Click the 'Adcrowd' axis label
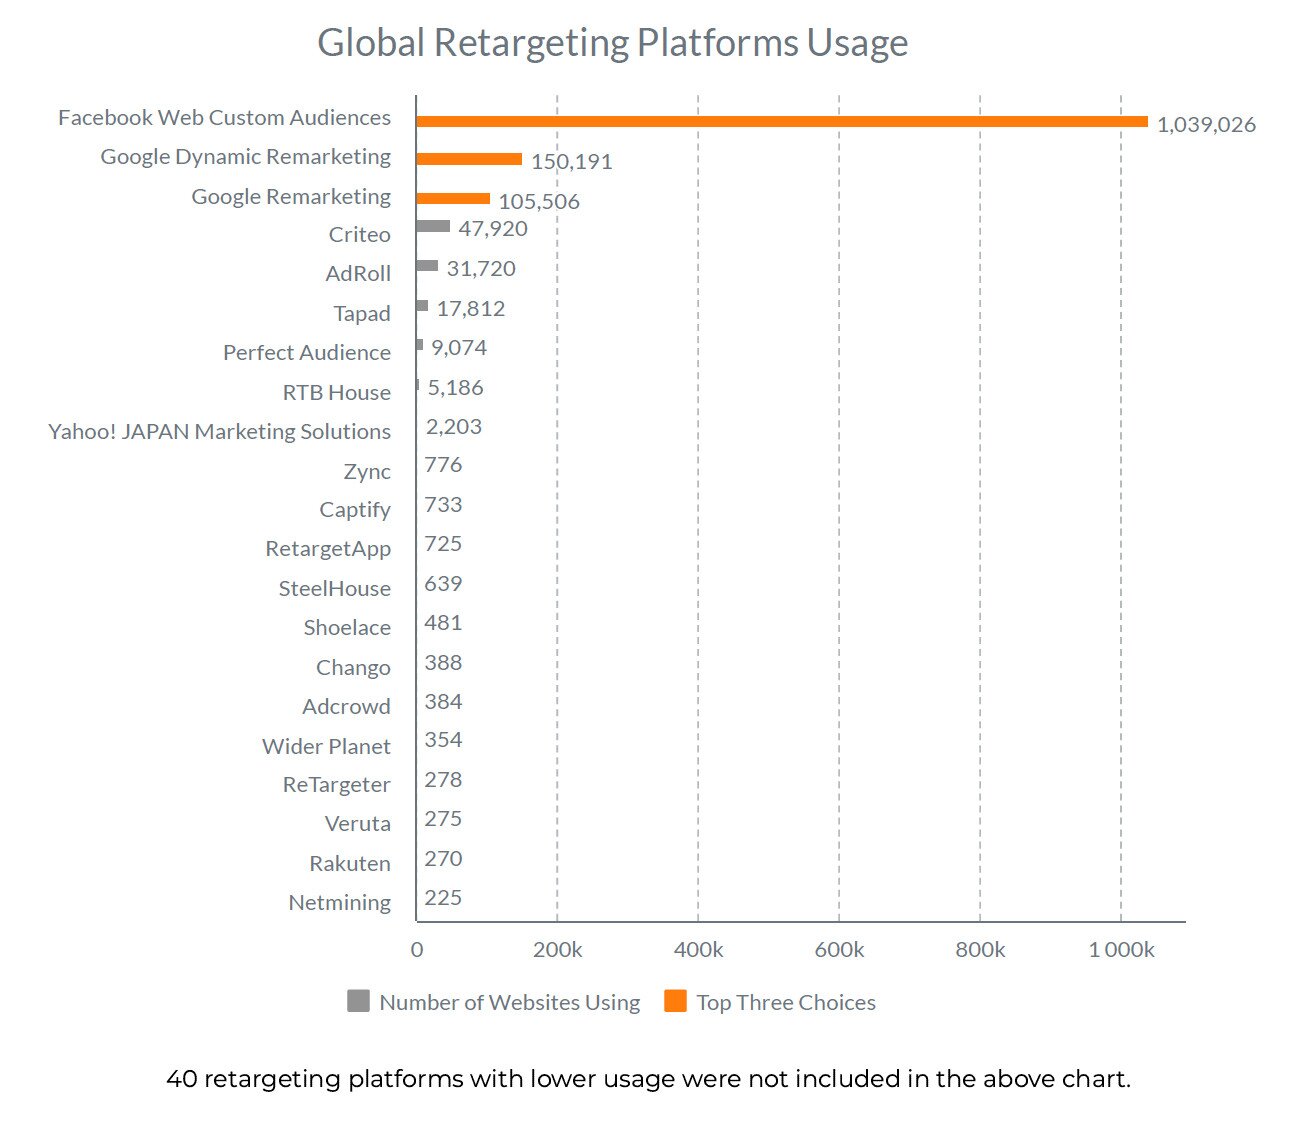The width and height of the screenshot is (1300, 1142). [347, 707]
